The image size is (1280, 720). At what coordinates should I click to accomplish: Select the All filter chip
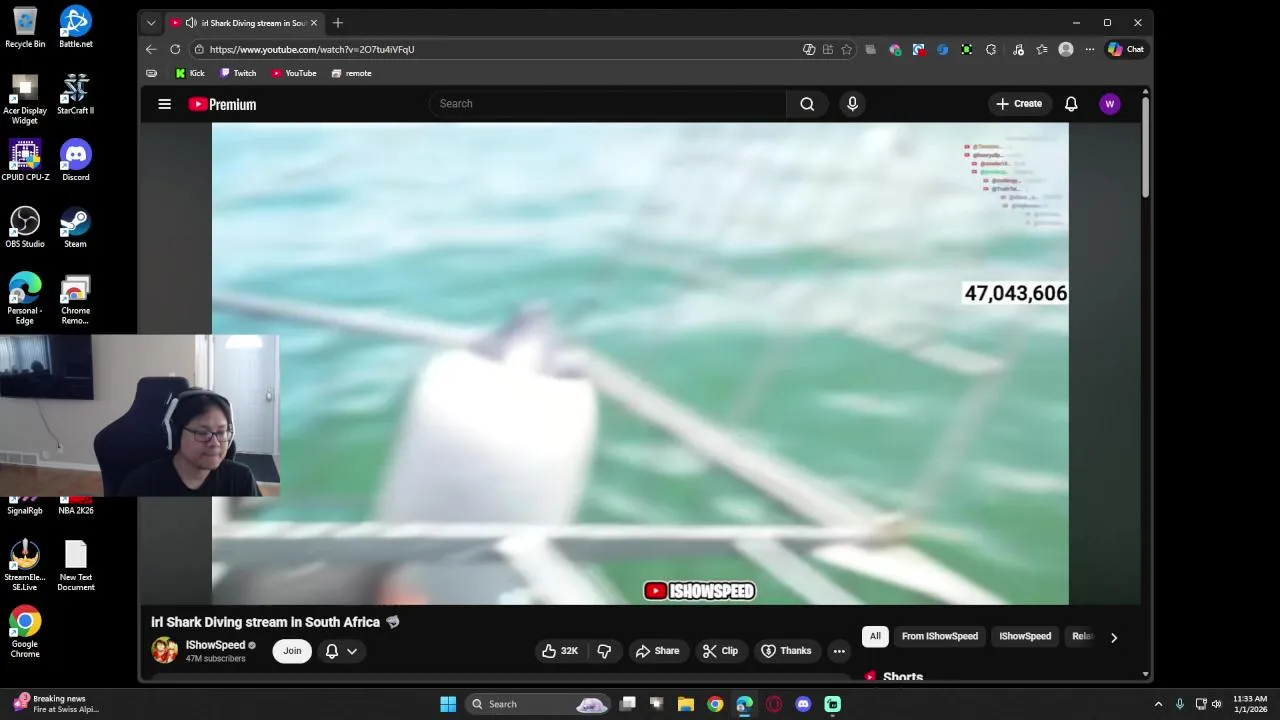click(x=875, y=636)
